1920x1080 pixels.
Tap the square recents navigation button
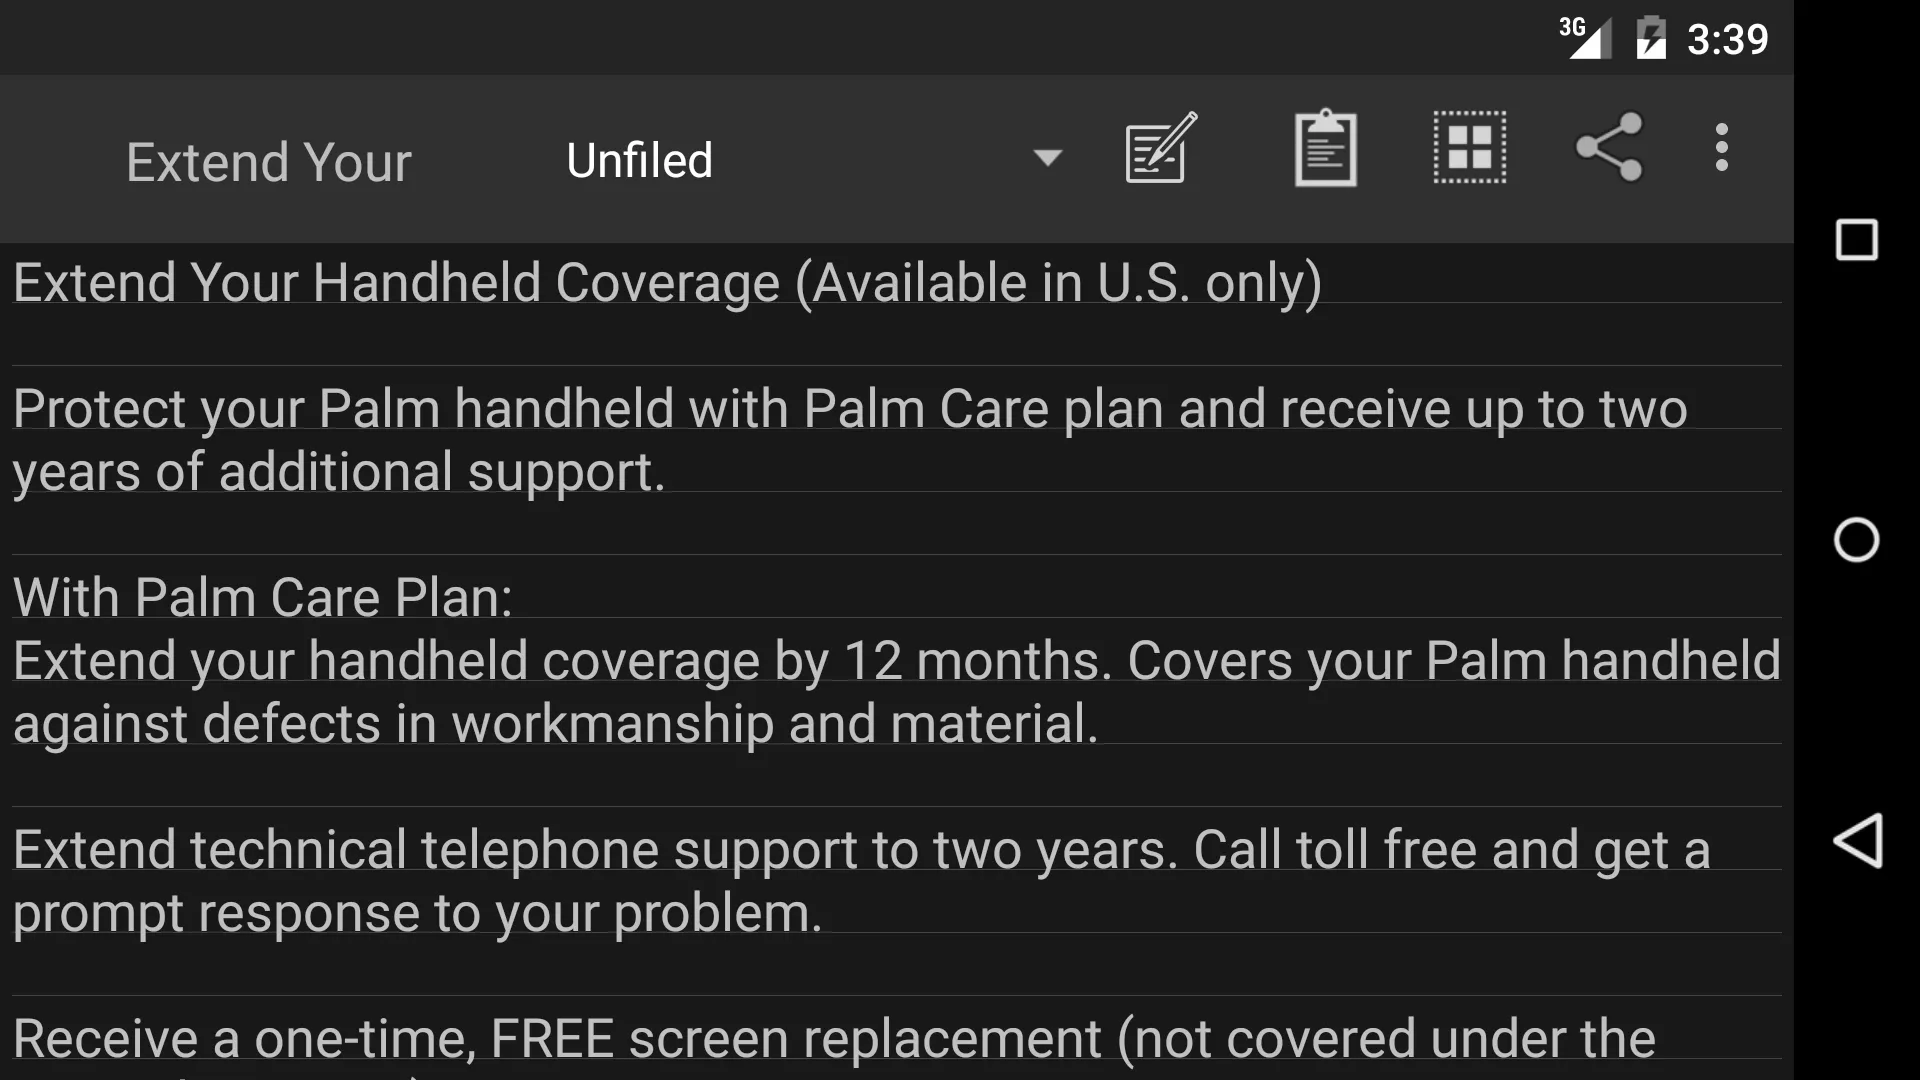pos(1855,240)
